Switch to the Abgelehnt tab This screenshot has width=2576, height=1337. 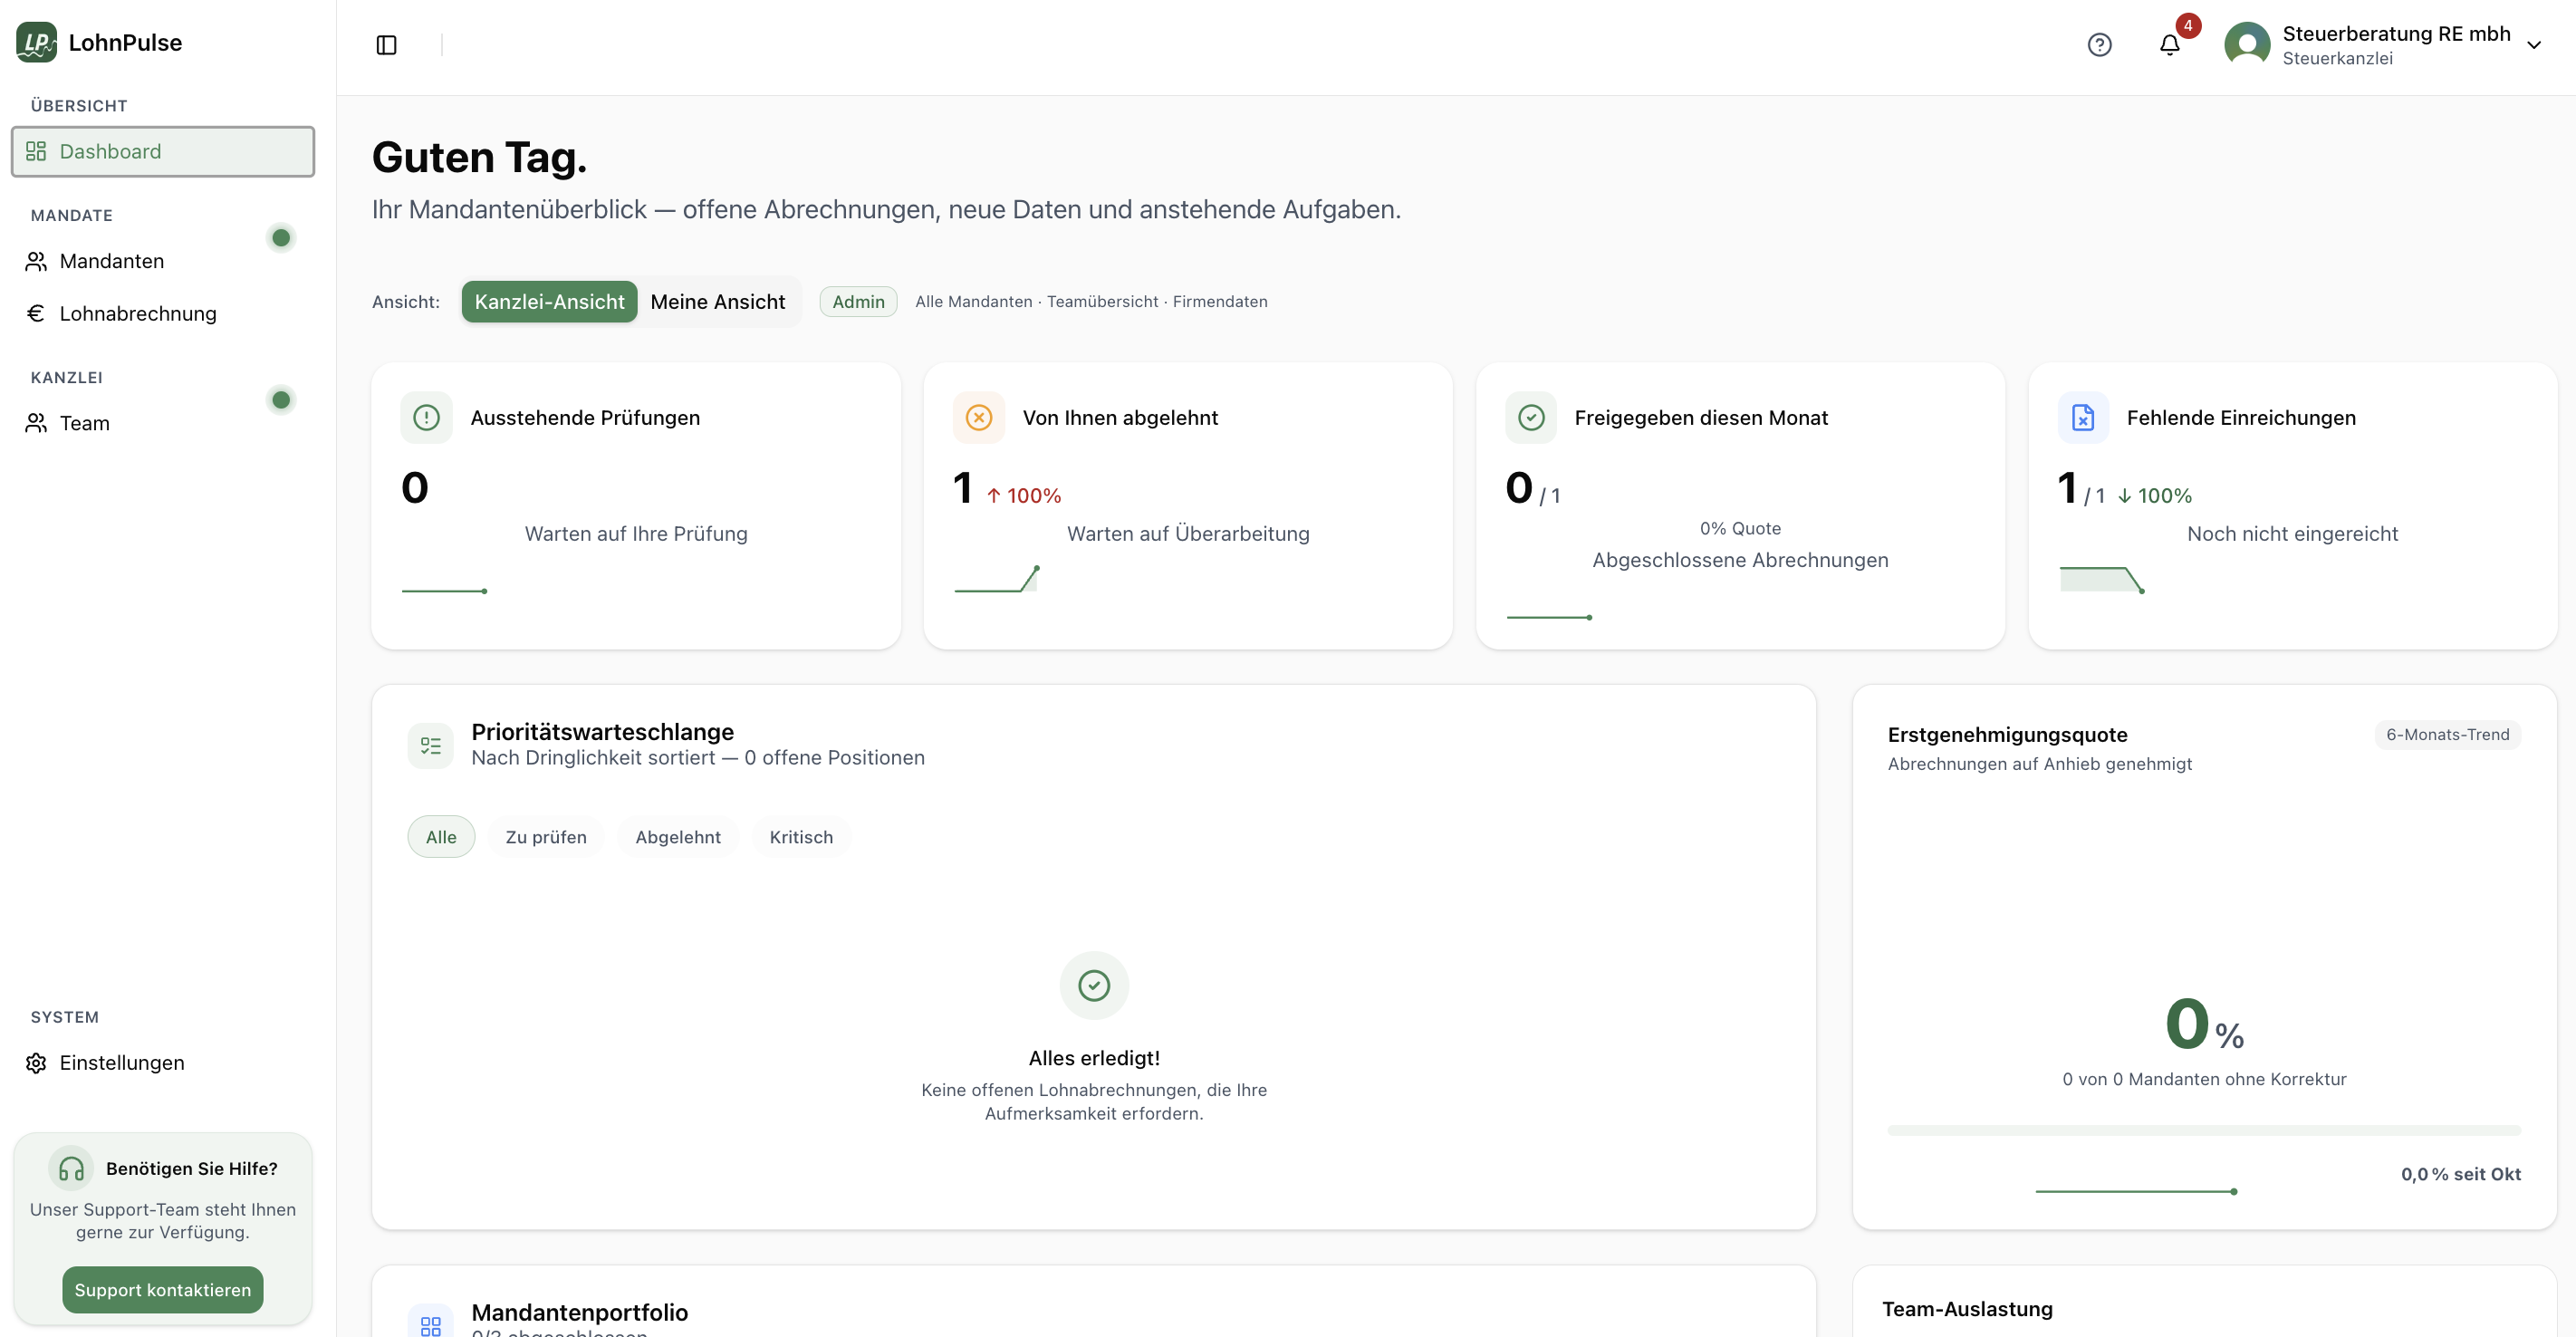pos(677,837)
